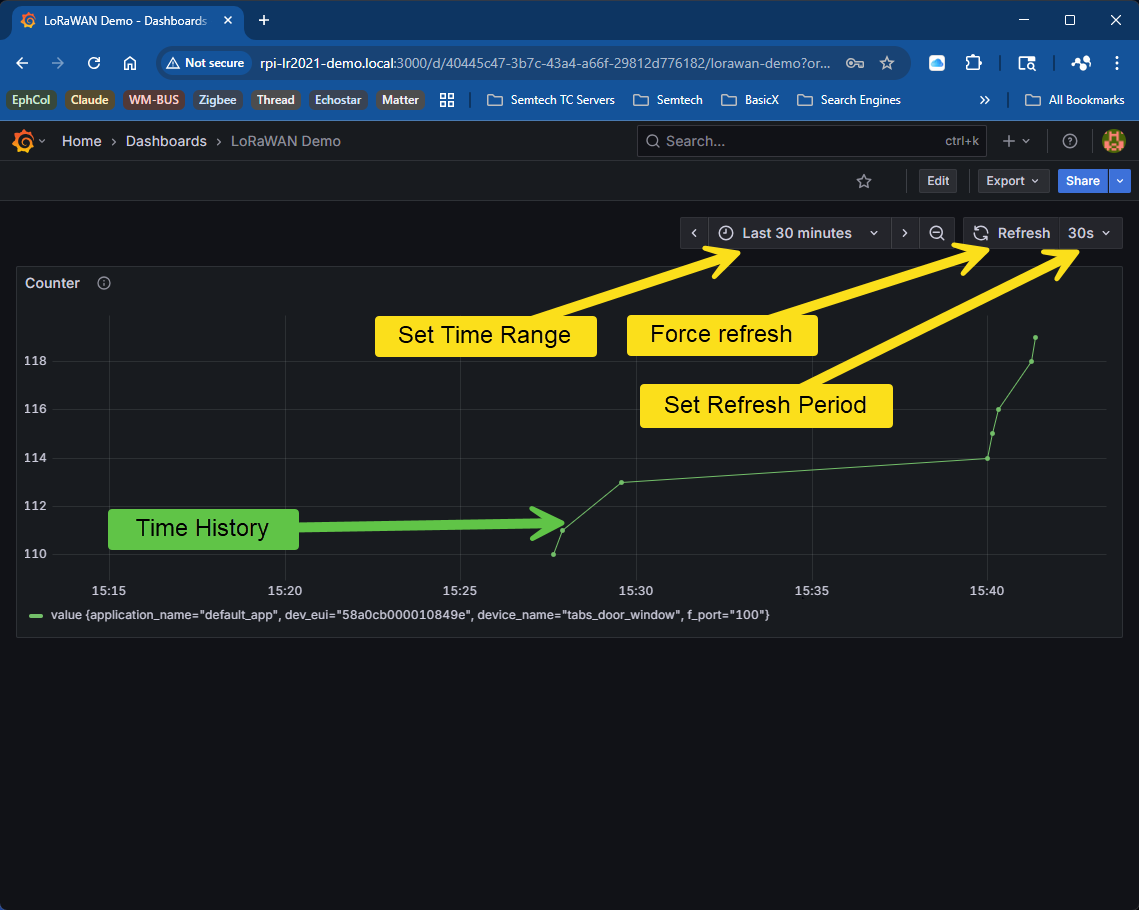
Task: Open Semtech bookmark folder
Action: [x=668, y=100]
